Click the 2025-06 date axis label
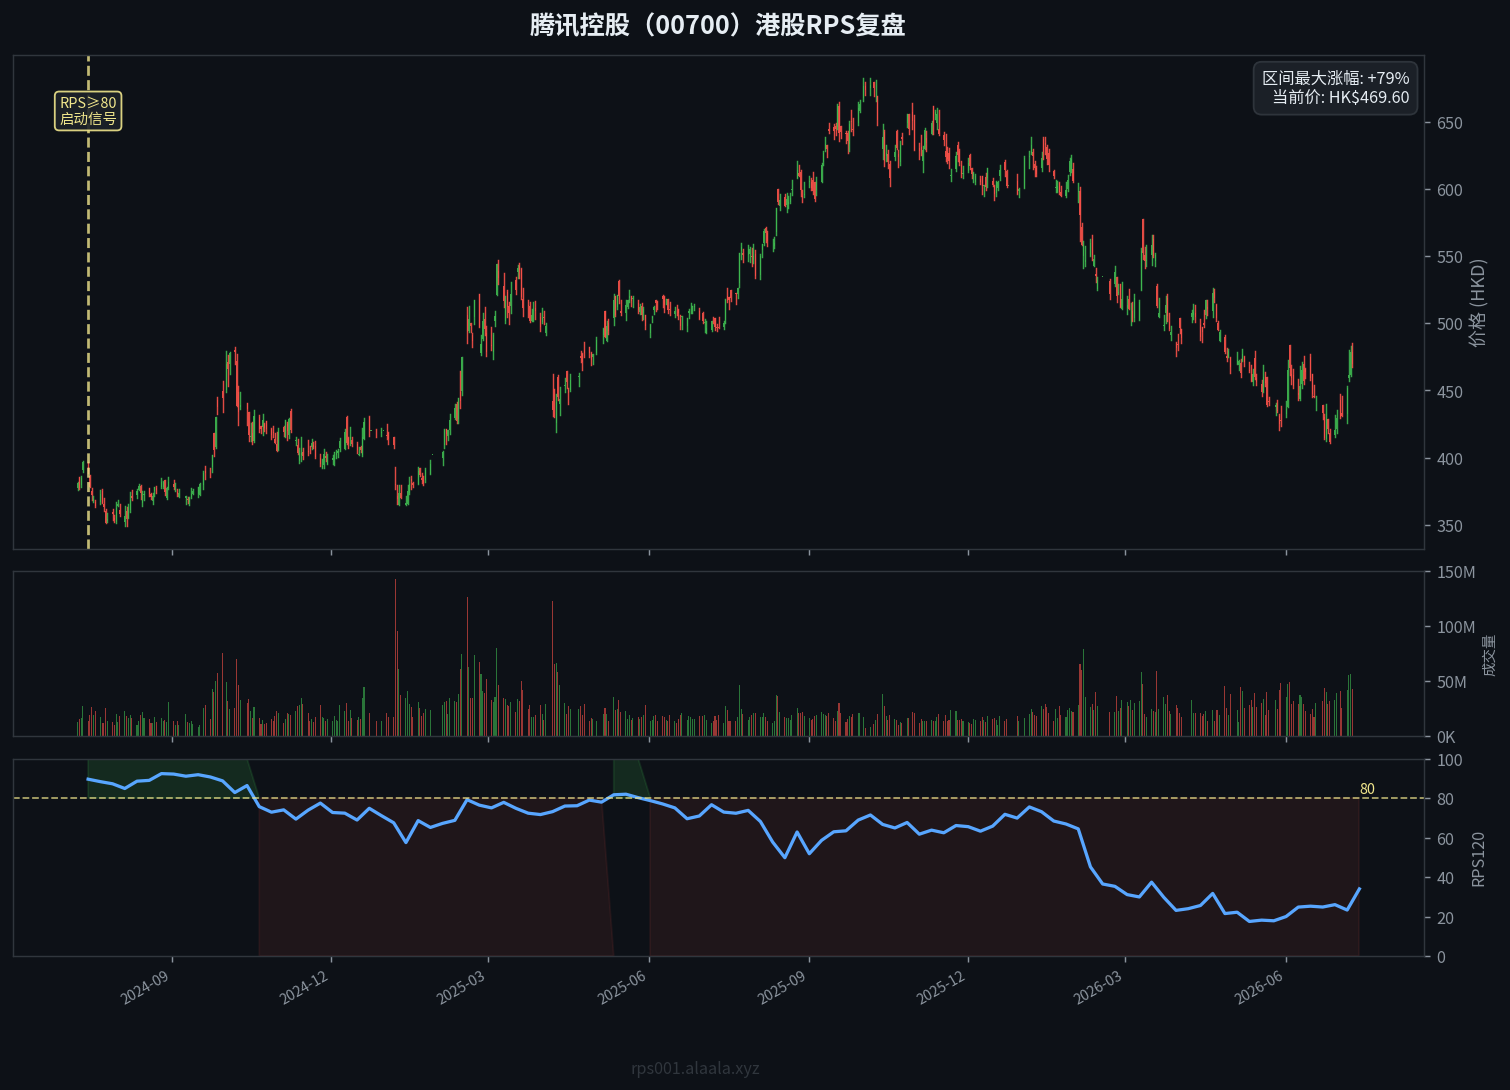Screen dimensions: 1510x1090 tap(622, 987)
